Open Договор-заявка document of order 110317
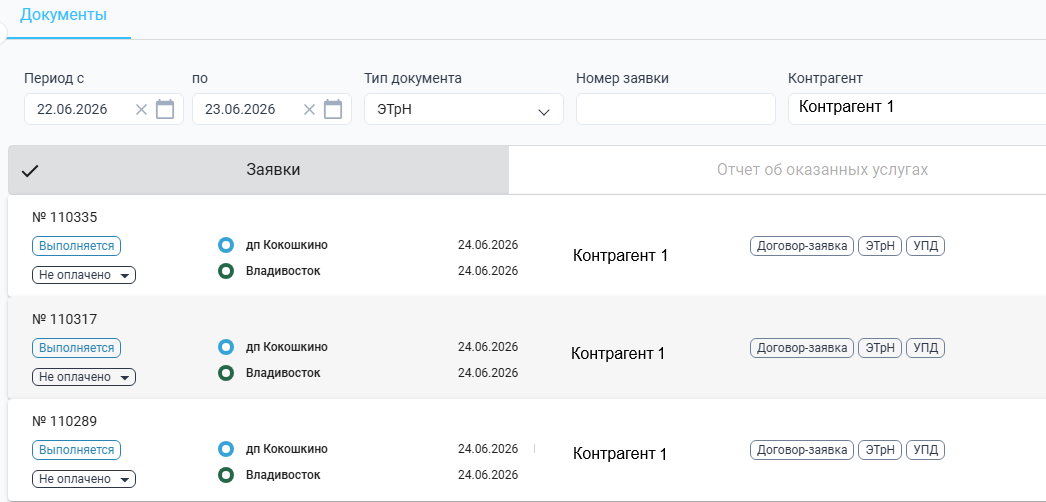This screenshot has width=1046, height=502. point(803,348)
